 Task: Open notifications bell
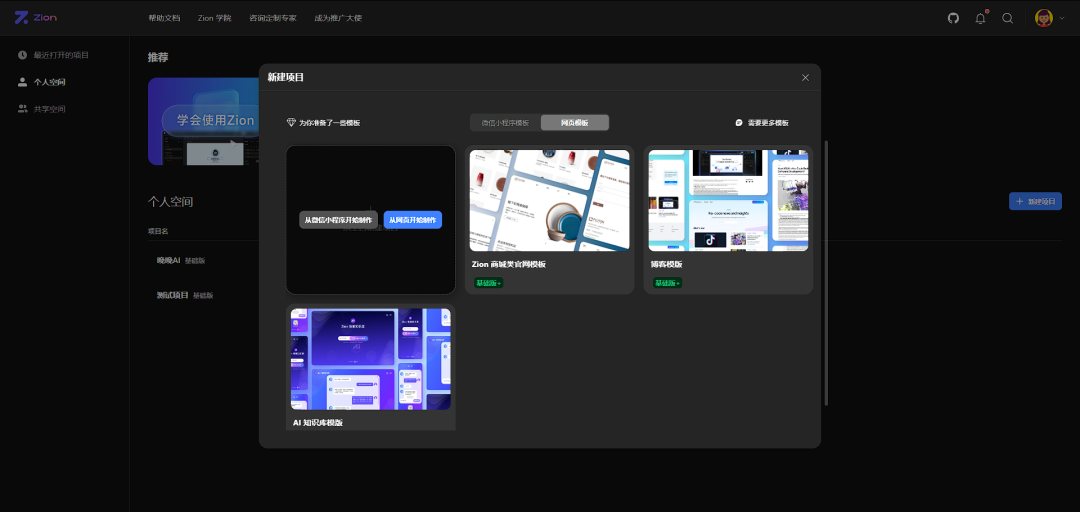pos(980,18)
